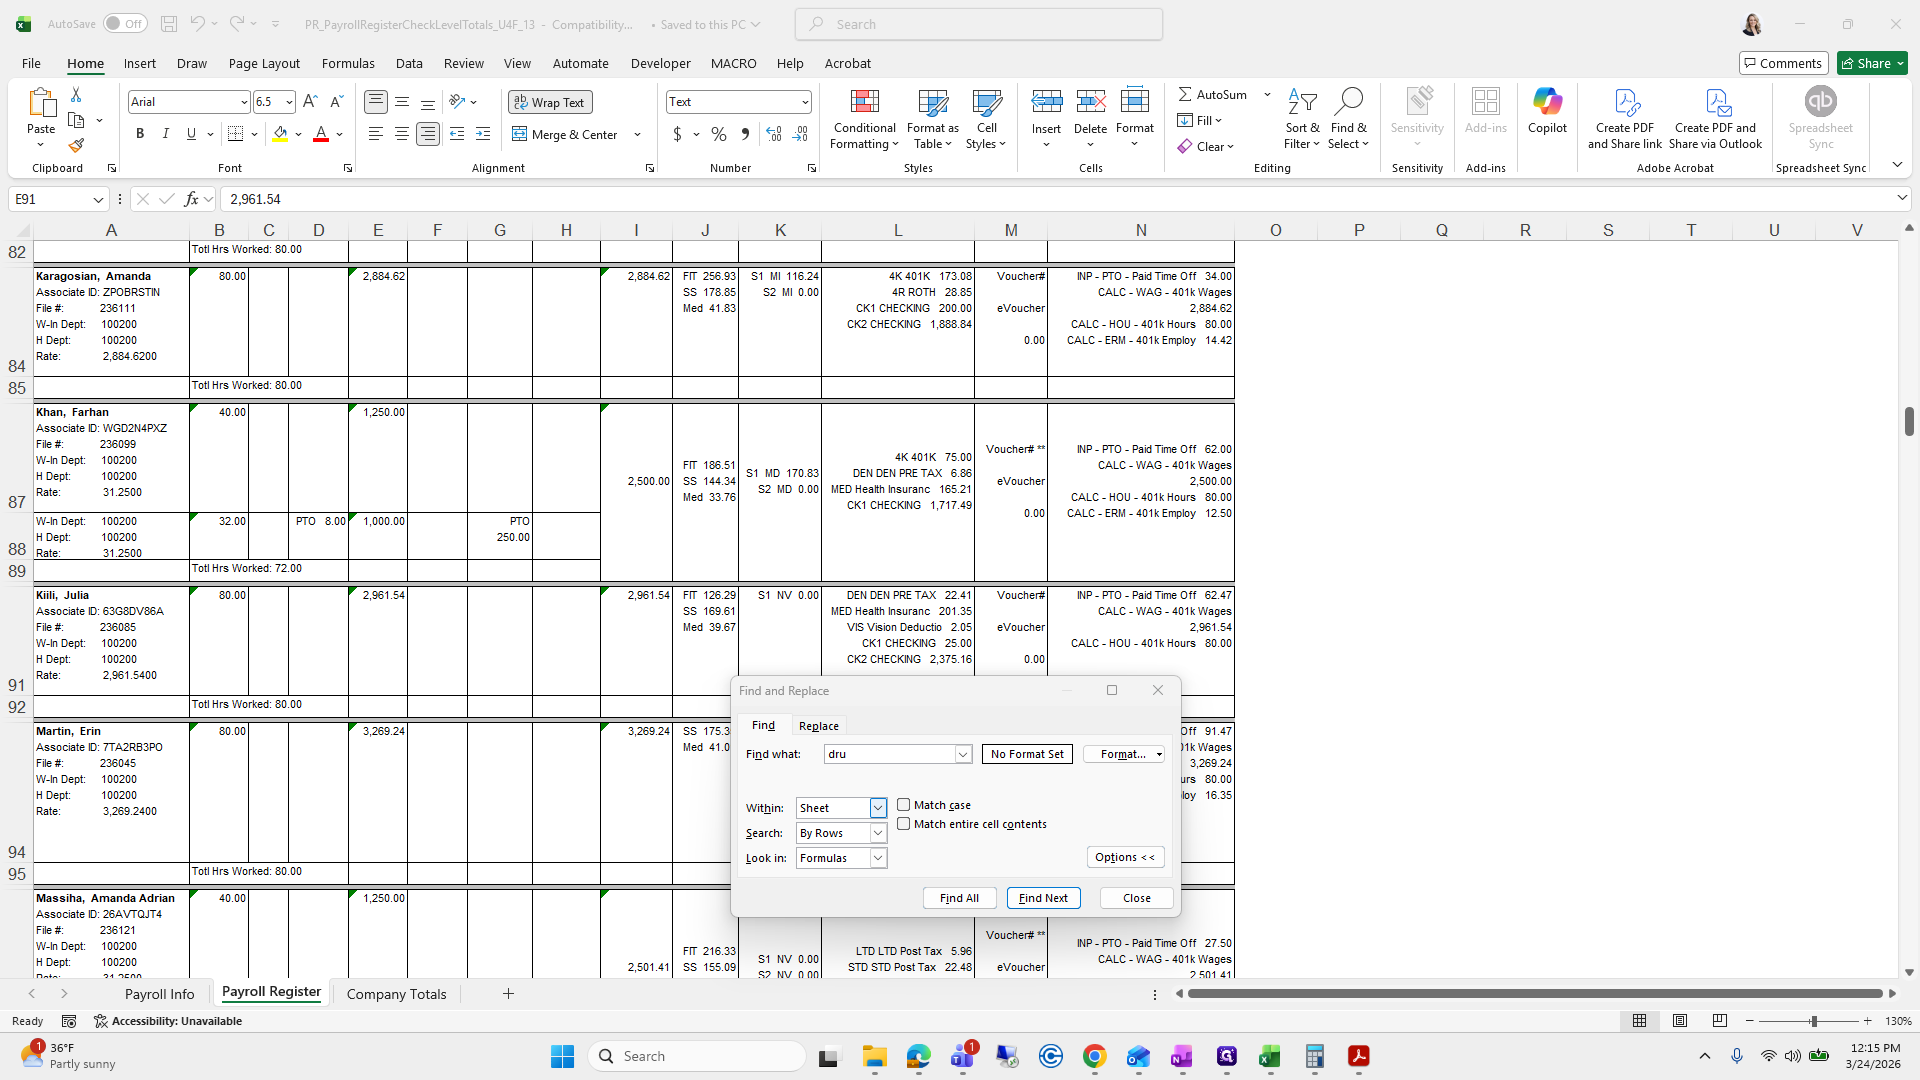Click the Find Next button

pos(1043,898)
